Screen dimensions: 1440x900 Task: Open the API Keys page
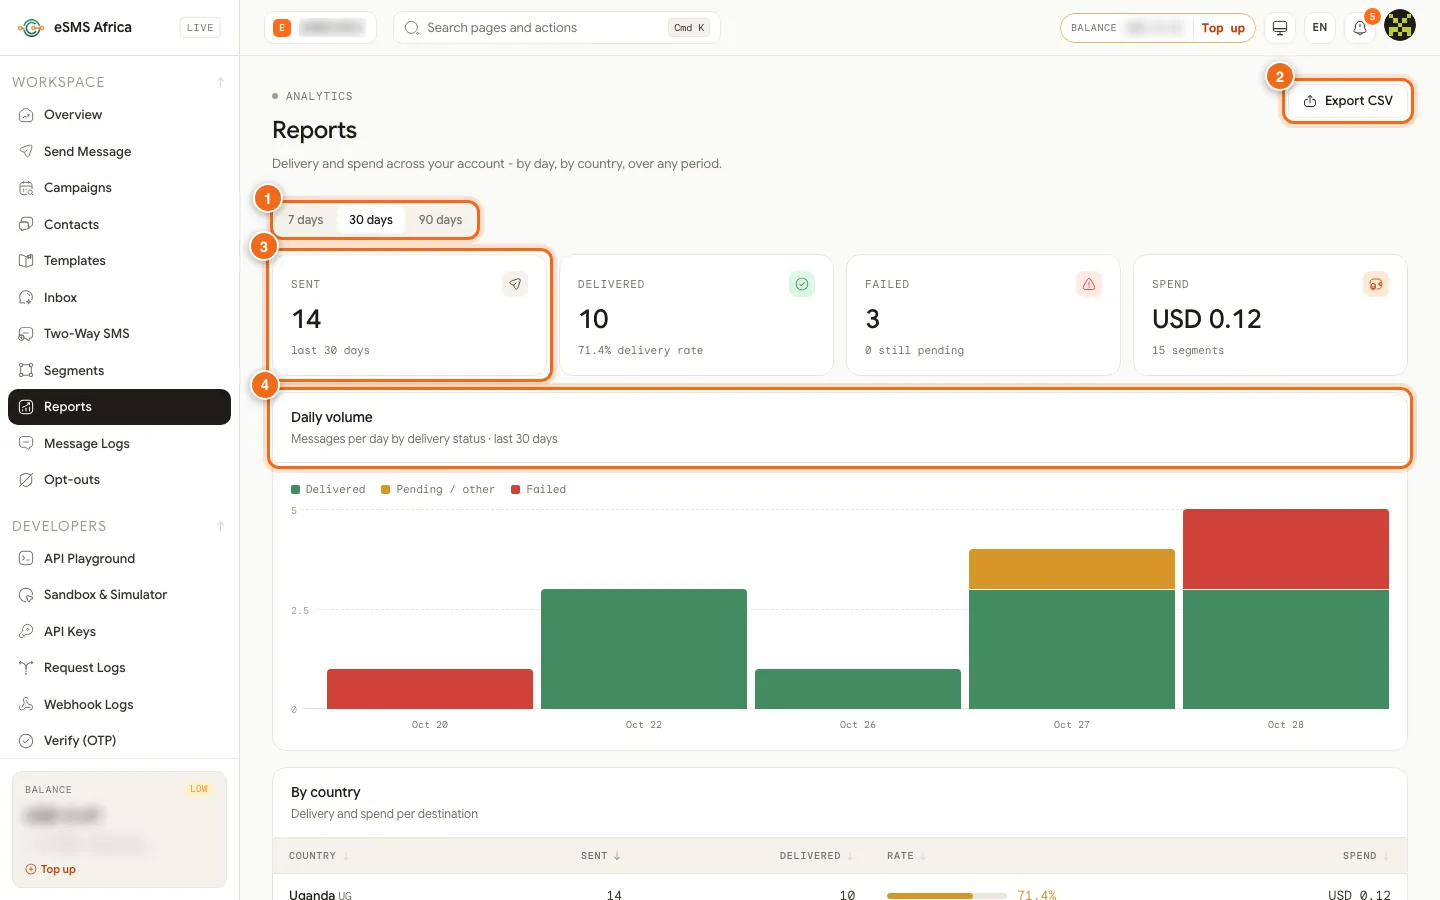coord(119,632)
